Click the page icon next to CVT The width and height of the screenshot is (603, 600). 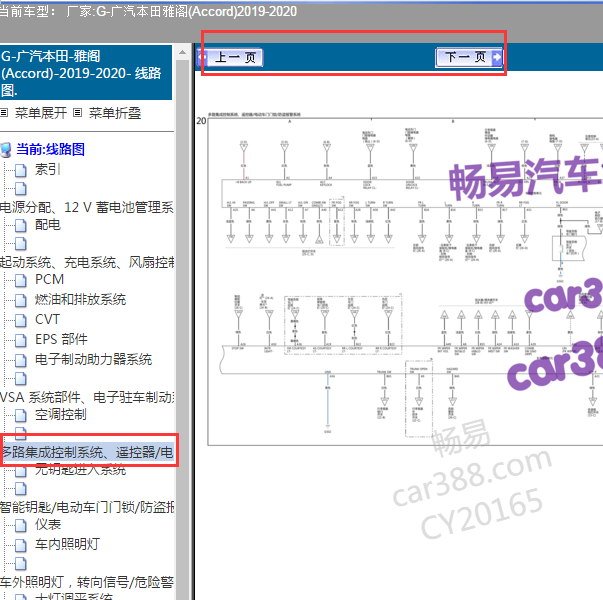point(21,320)
